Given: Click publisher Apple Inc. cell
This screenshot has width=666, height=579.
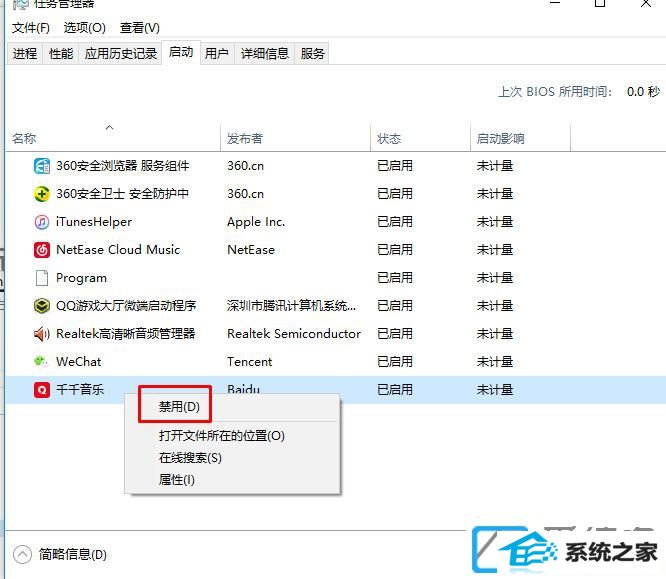Looking at the screenshot, I should (256, 222).
